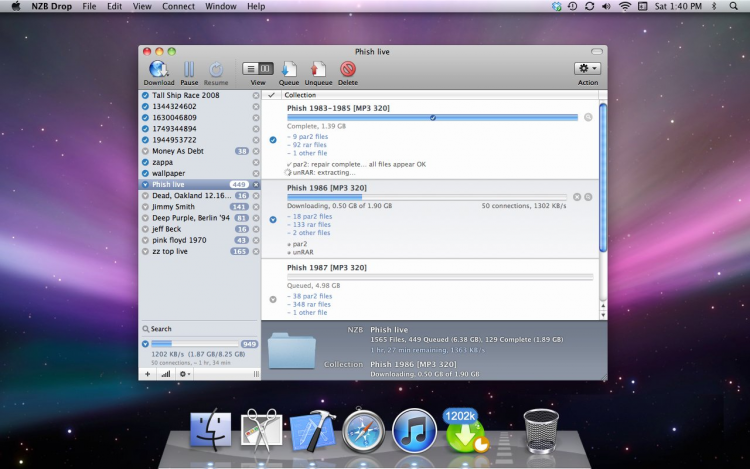Collapse the Phish live disclosure triangle
750x469 pixels.
click(146, 185)
